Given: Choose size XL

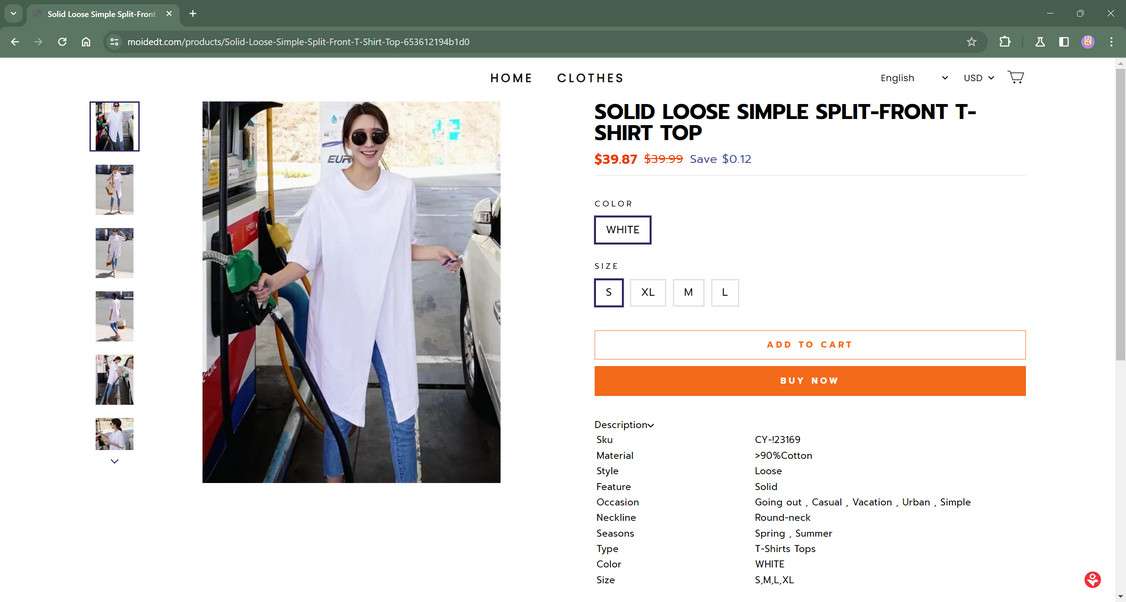Looking at the screenshot, I should point(648,293).
